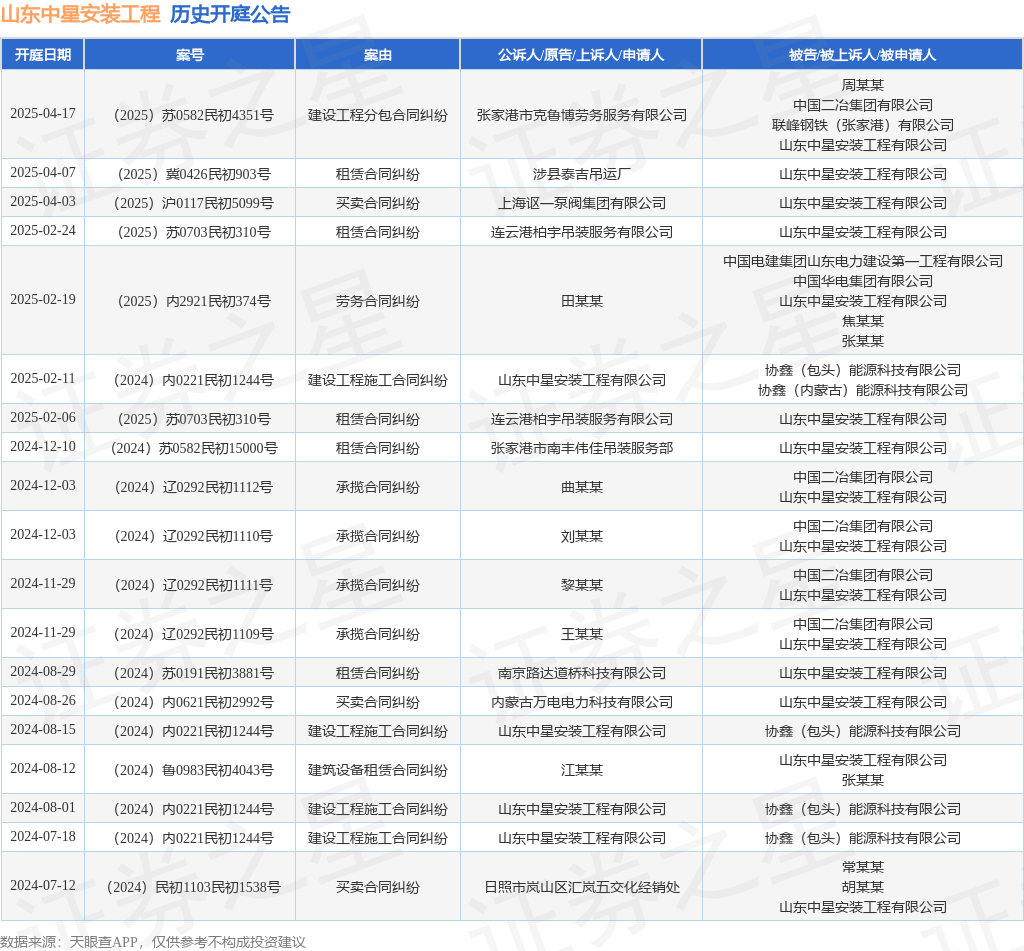Screen dimensions: 1024x951
Task: Click plaintiff 涉县泰吉吊运厂
Action: [582, 174]
